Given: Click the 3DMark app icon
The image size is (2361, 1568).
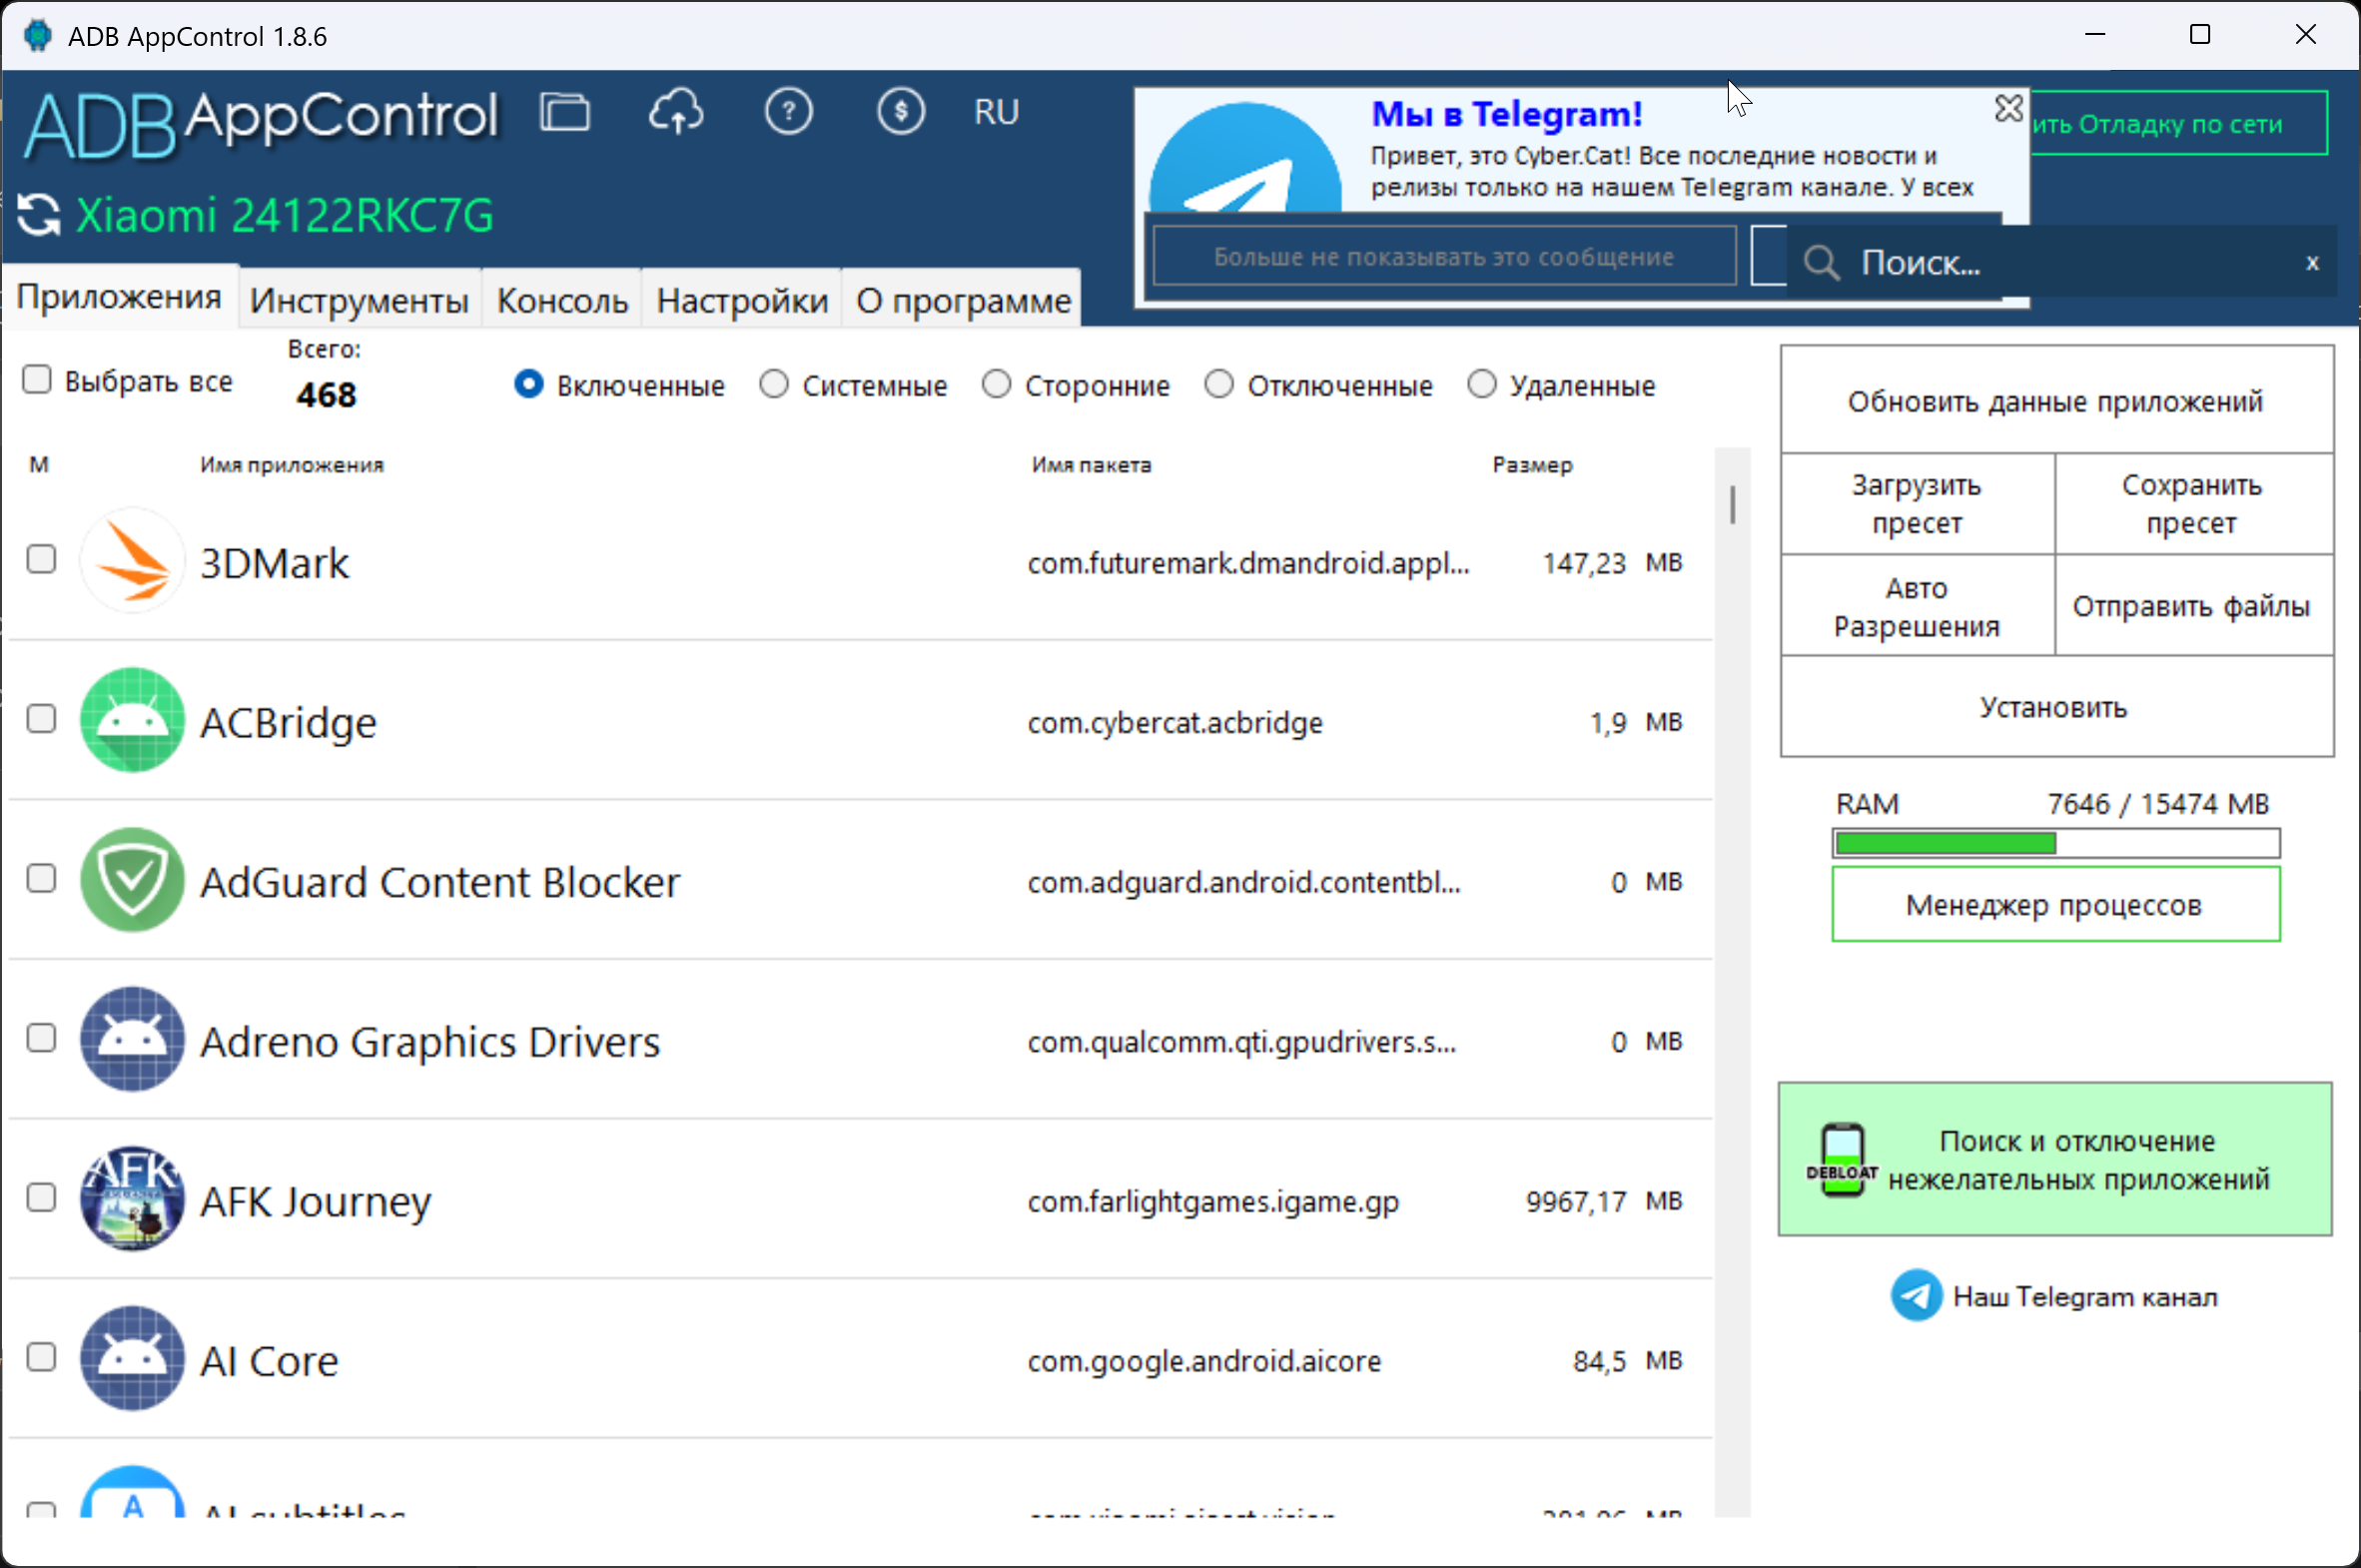Looking at the screenshot, I should coord(132,560).
